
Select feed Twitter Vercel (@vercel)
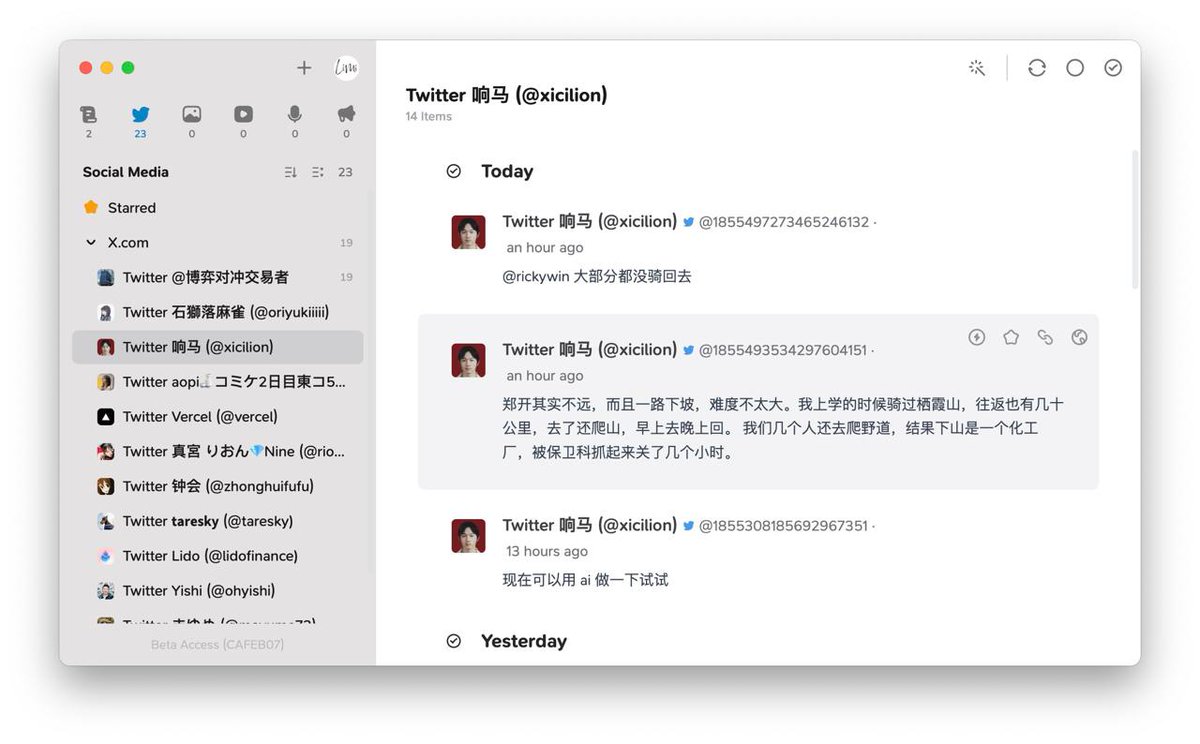point(218,417)
